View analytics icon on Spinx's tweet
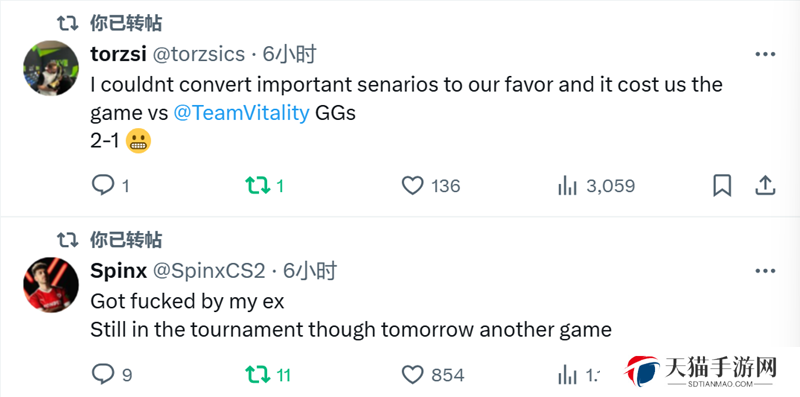Screen dimensions: 800x397 click(x=567, y=375)
